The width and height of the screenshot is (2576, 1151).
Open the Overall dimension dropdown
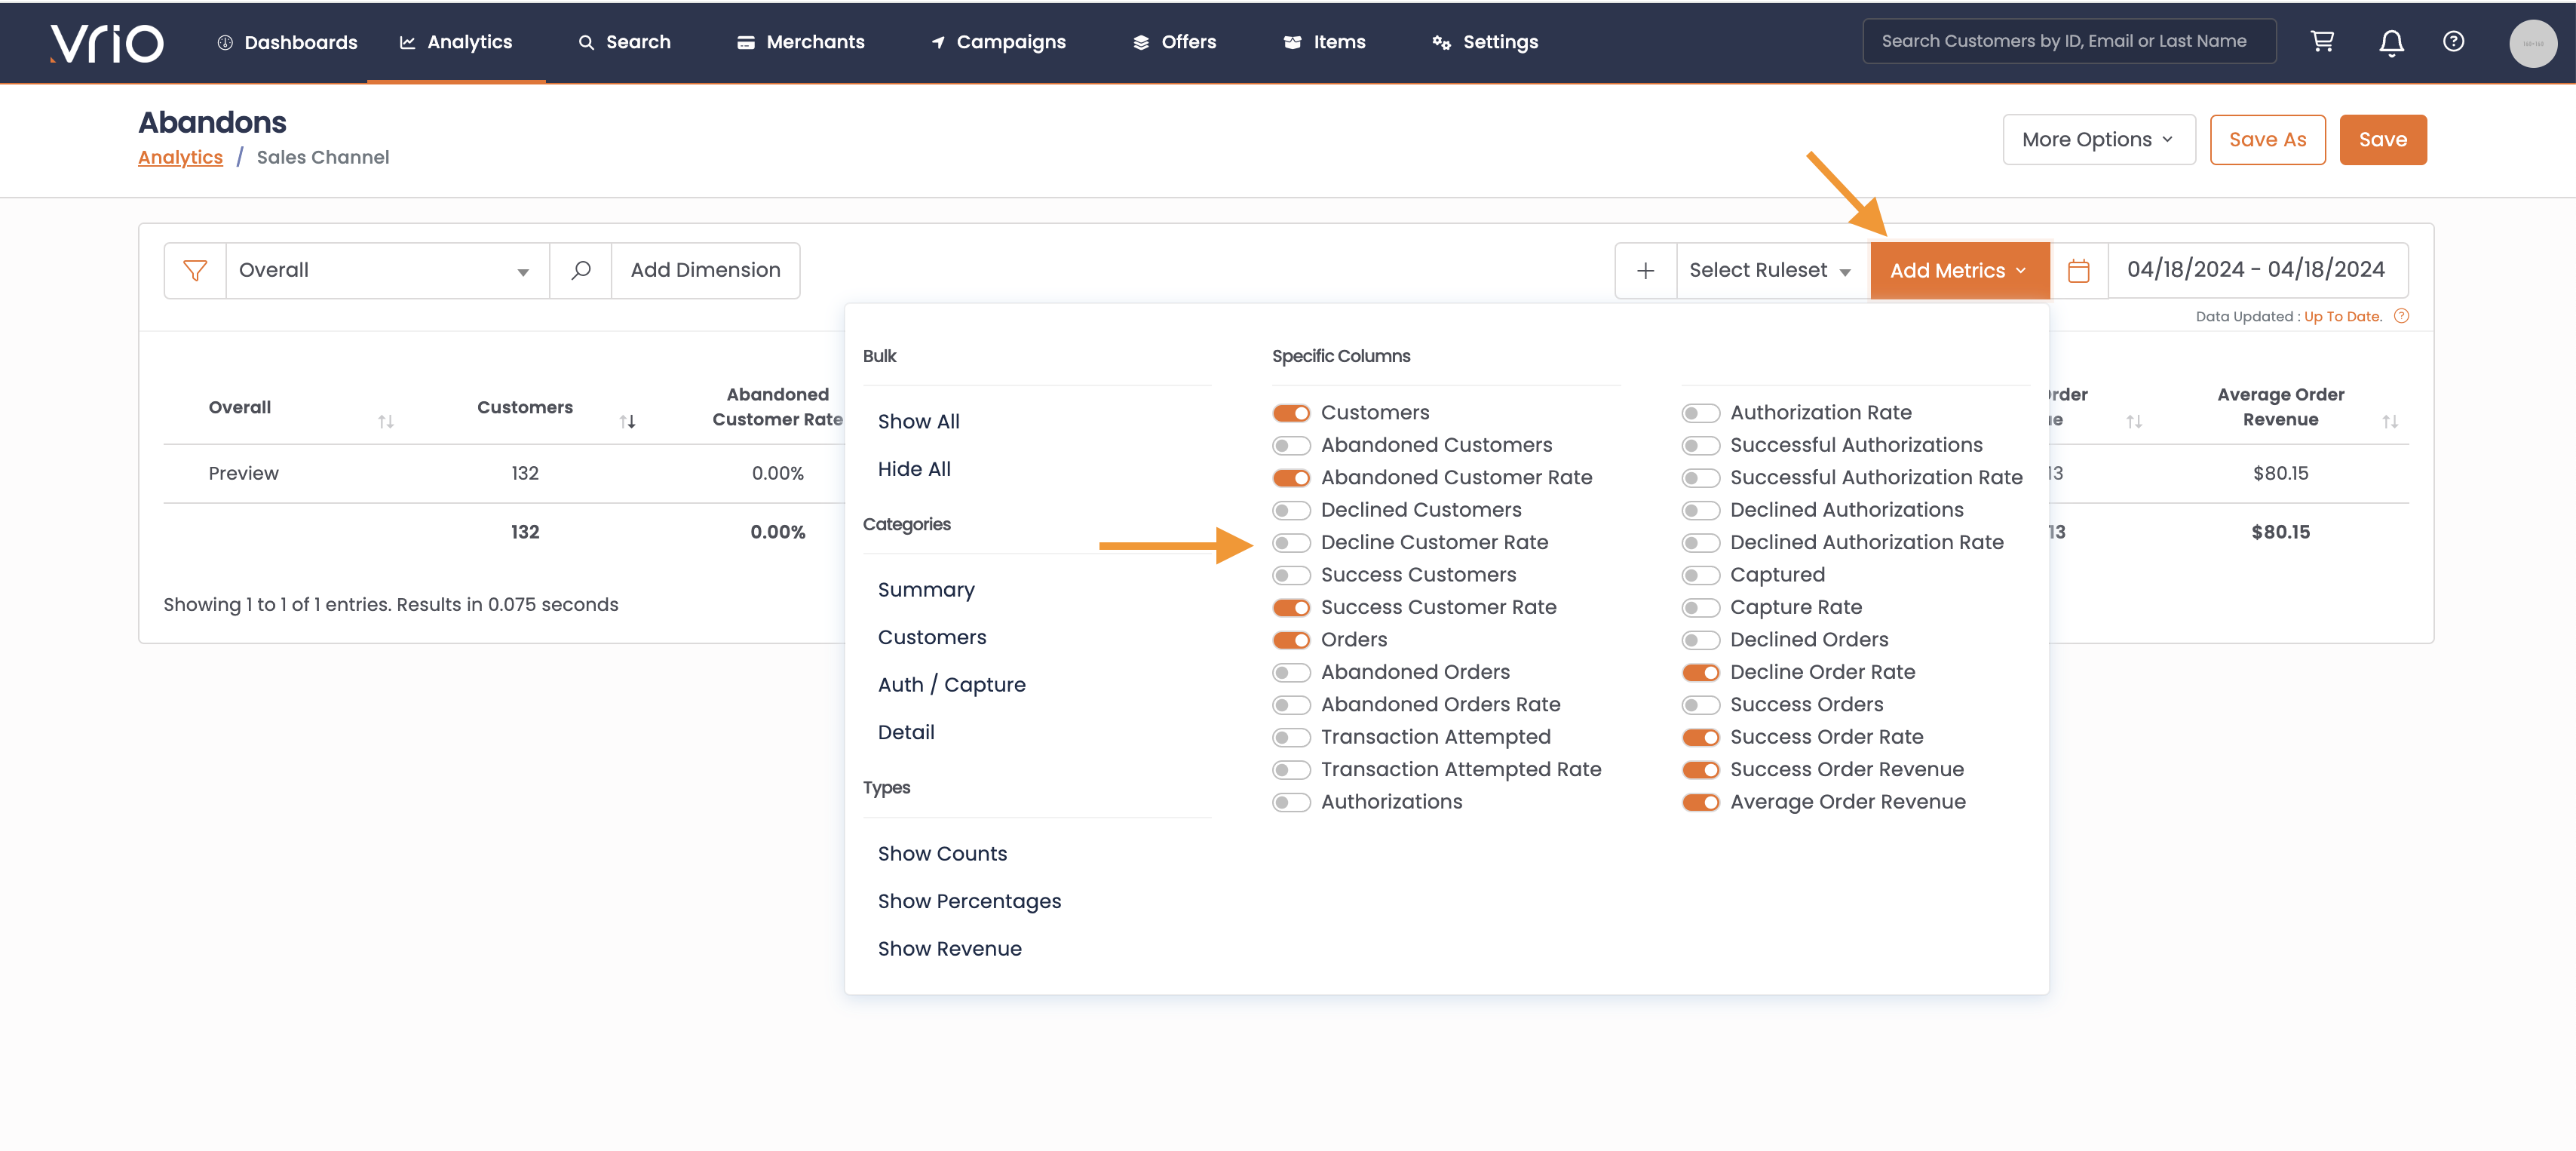(x=387, y=270)
